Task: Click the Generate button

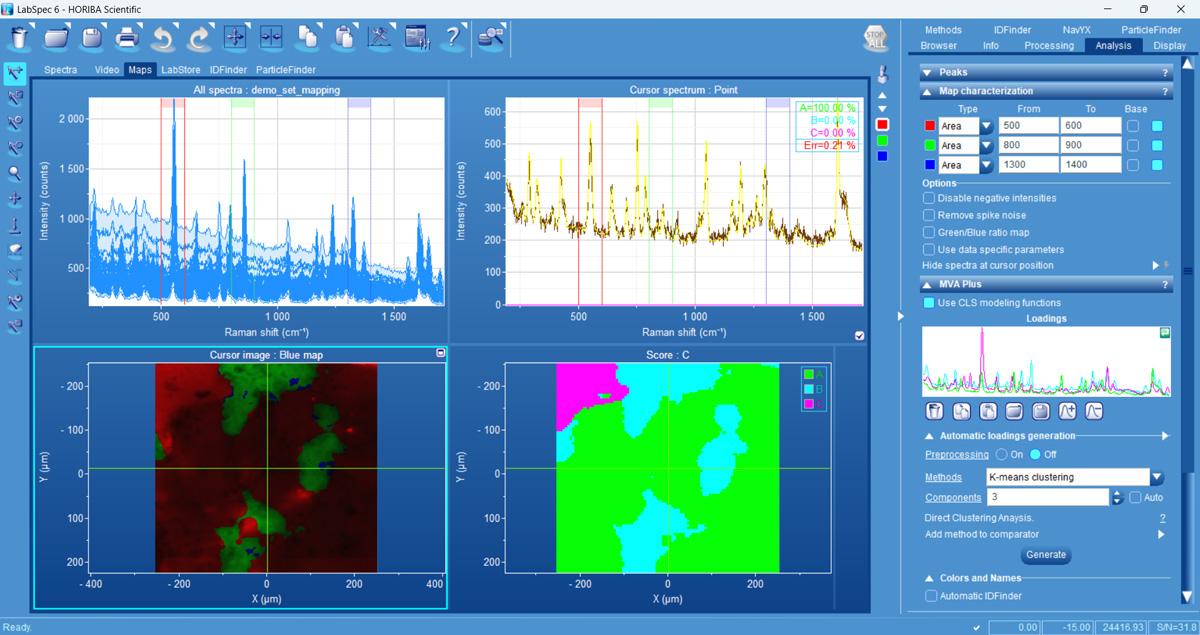Action: [1045, 555]
